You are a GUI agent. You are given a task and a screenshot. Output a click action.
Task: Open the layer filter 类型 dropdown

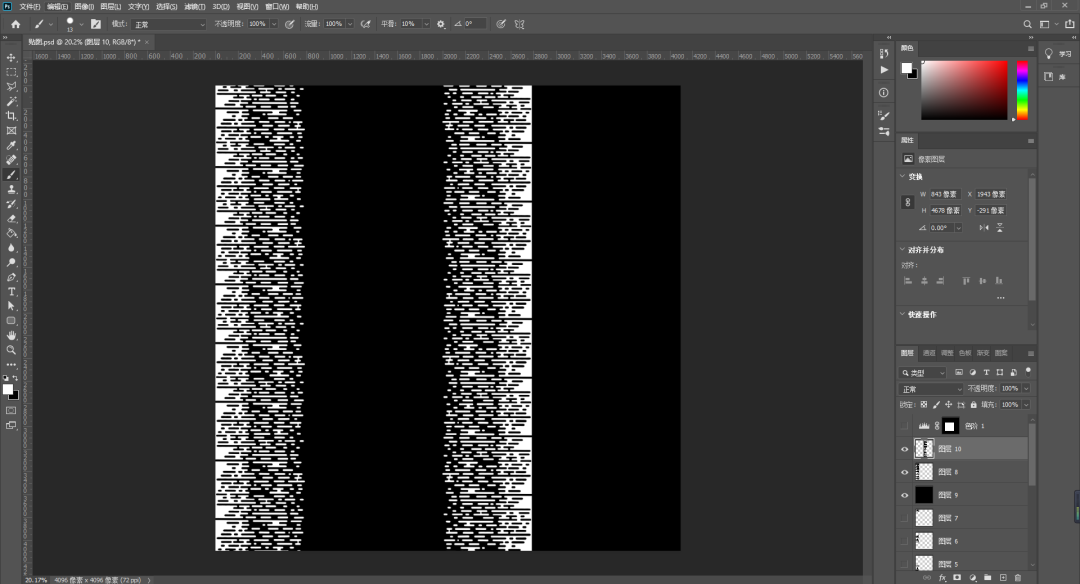[923, 373]
